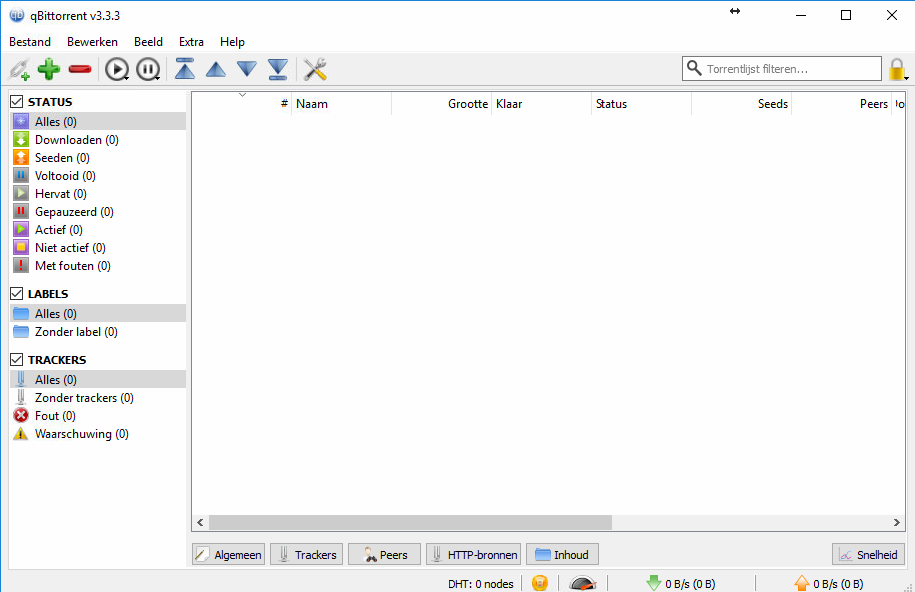
Task: Switch to the Inhoud tab
Action: point(563,555)
